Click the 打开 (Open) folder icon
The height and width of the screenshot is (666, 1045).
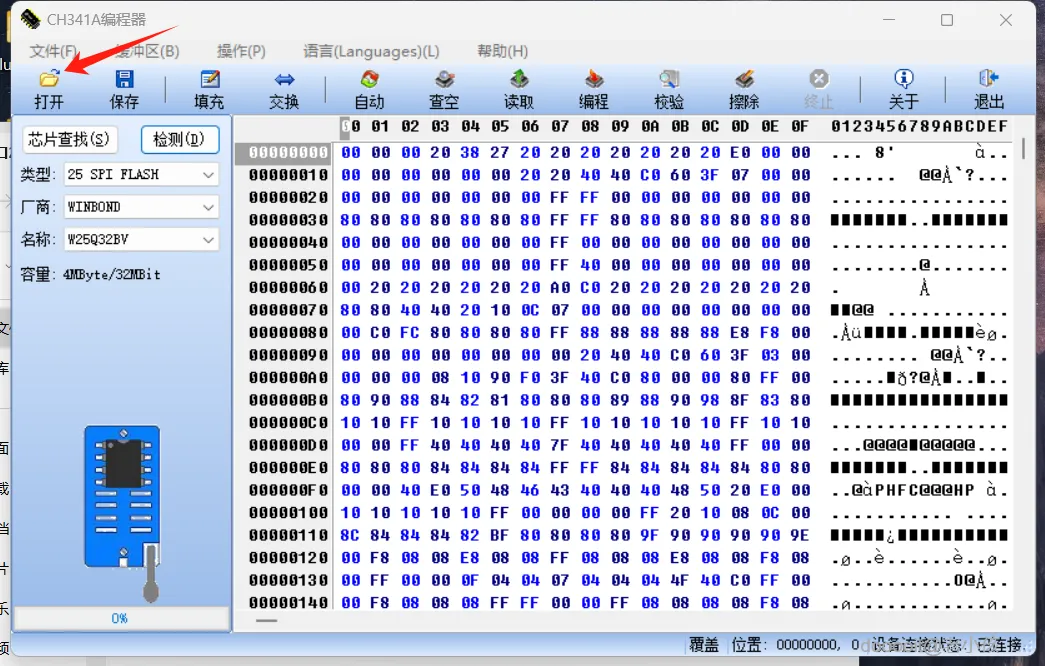49,79
